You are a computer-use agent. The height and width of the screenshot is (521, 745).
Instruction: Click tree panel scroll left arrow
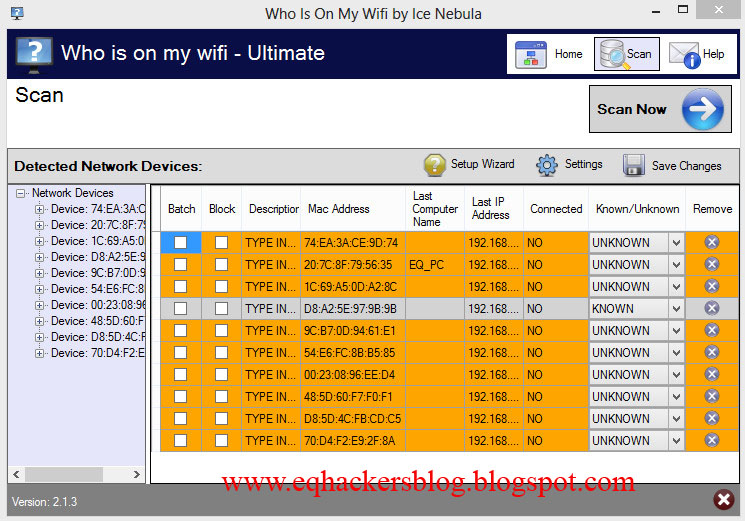pos(17,474)
